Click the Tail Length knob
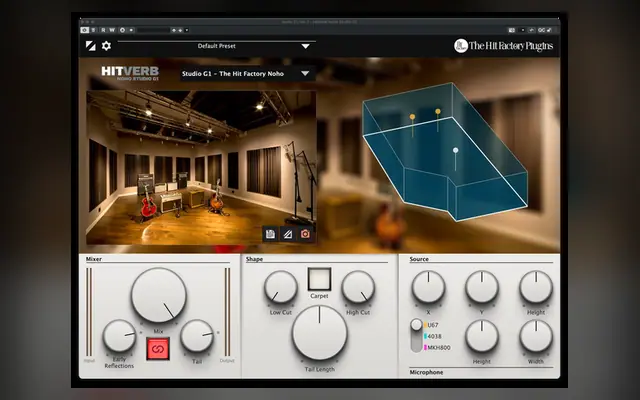This screenshot has height=400, width=640. coord(320,333)
